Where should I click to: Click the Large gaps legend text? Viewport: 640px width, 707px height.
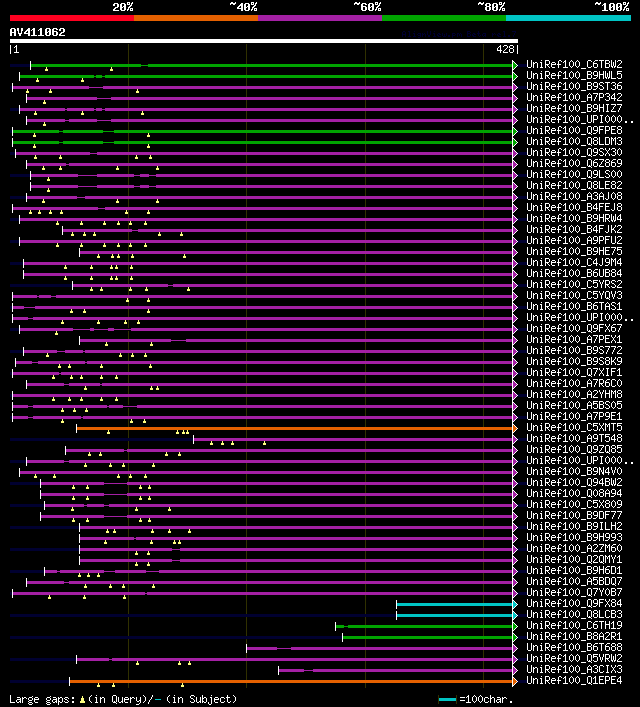point(42,699)
